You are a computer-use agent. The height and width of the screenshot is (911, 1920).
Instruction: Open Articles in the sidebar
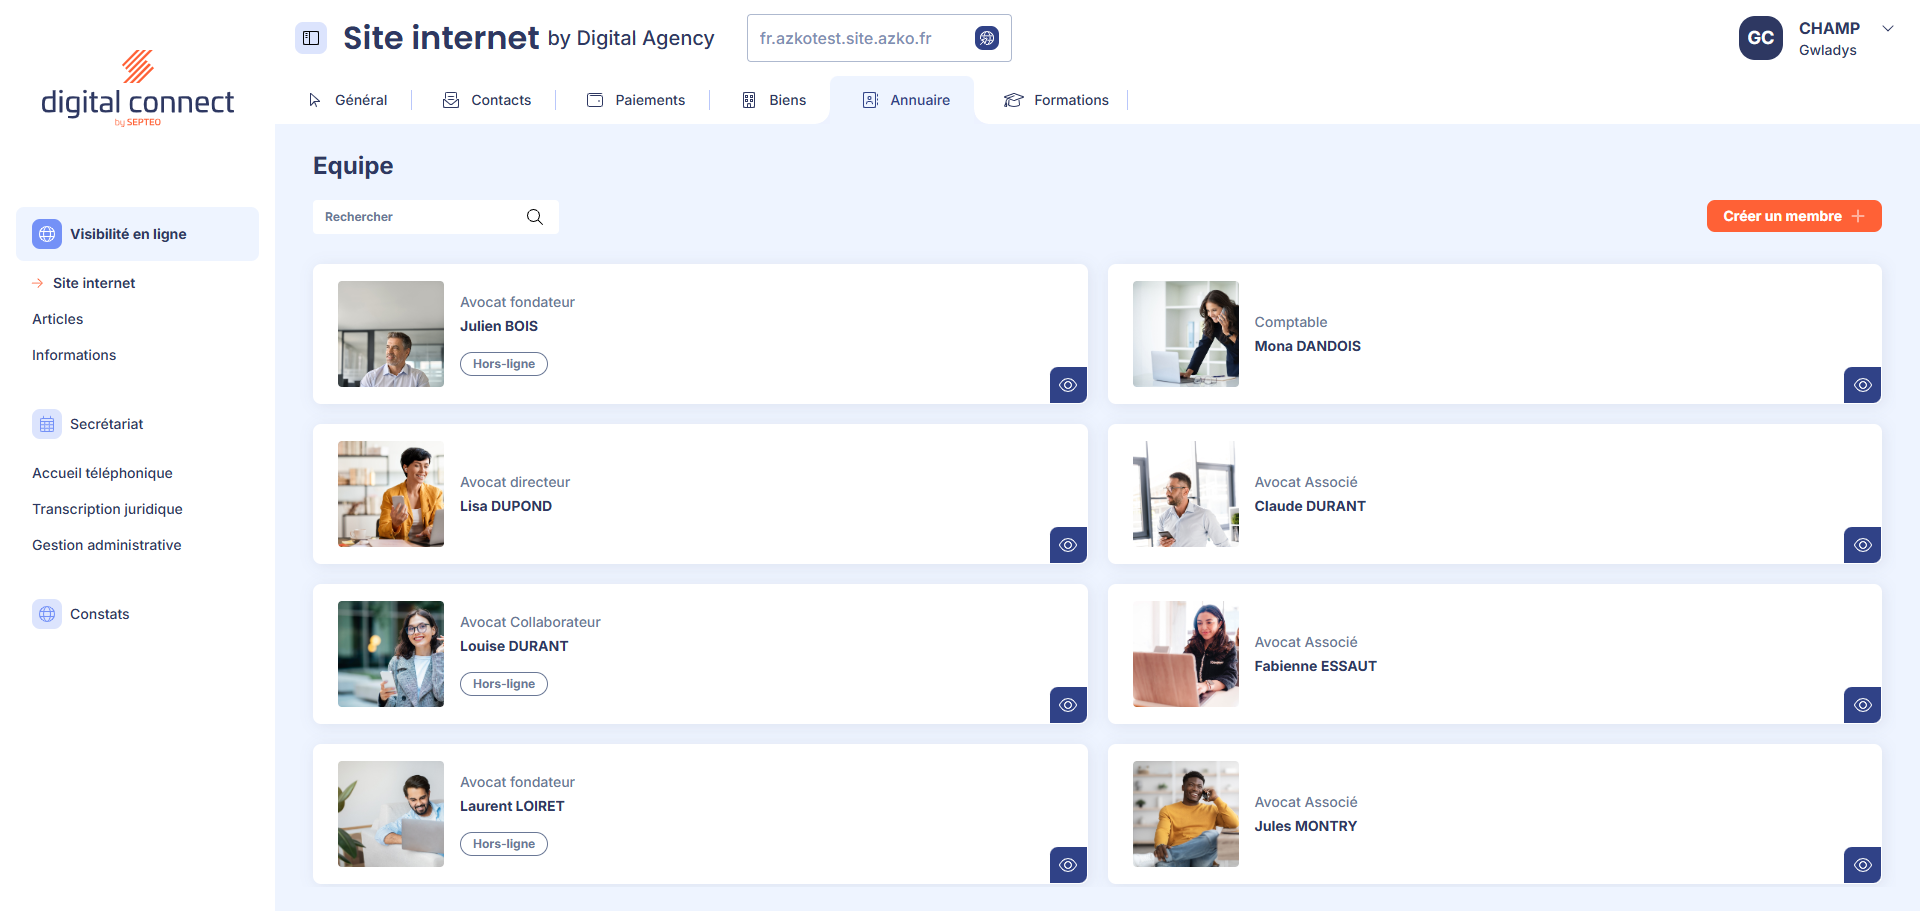pyautogui.click(x=58, y=319)
